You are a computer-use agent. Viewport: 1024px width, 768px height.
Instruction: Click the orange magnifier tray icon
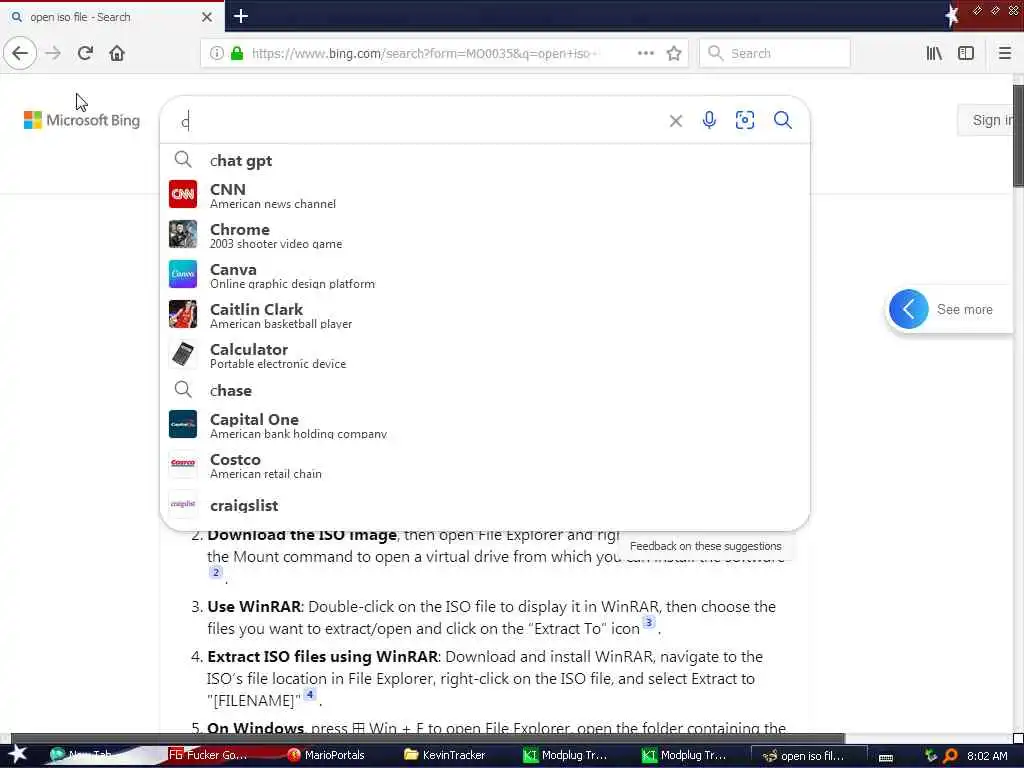(x=950, y=756)
